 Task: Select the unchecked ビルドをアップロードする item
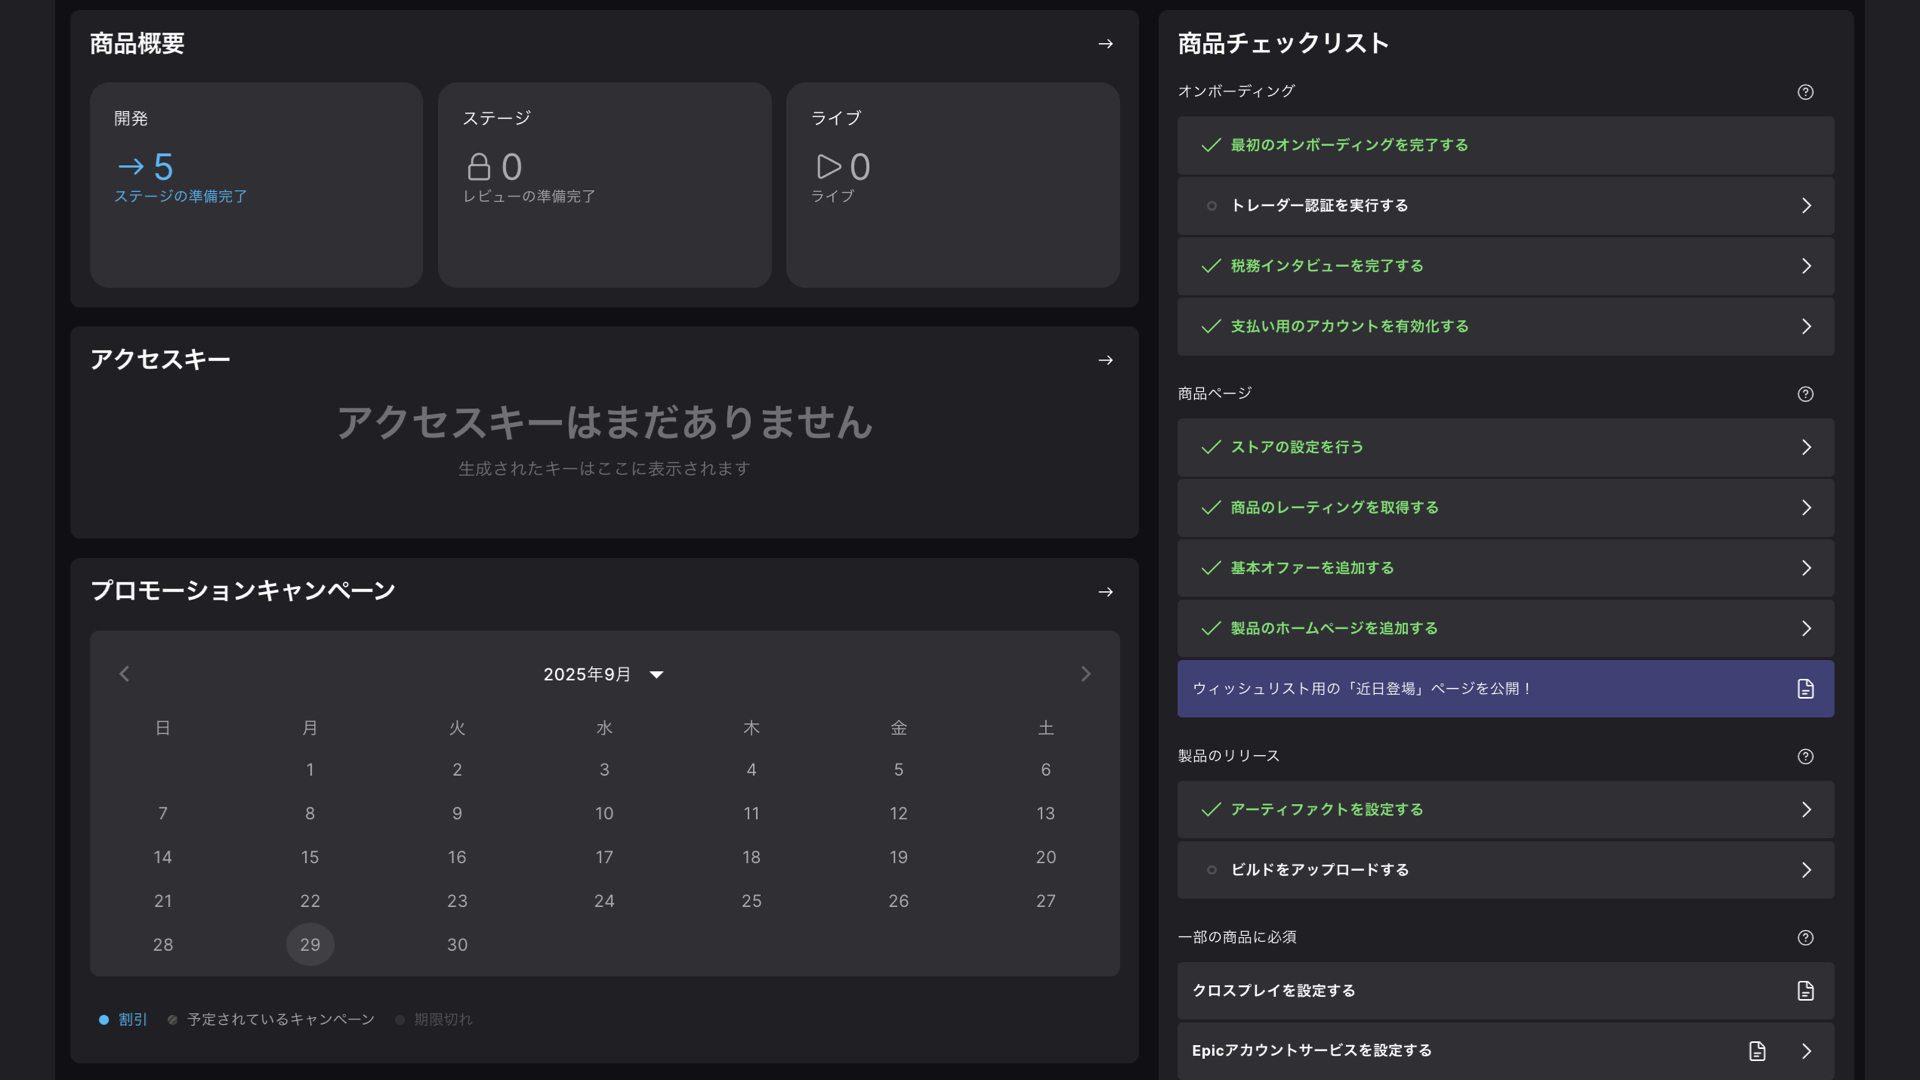(1319, 870)
